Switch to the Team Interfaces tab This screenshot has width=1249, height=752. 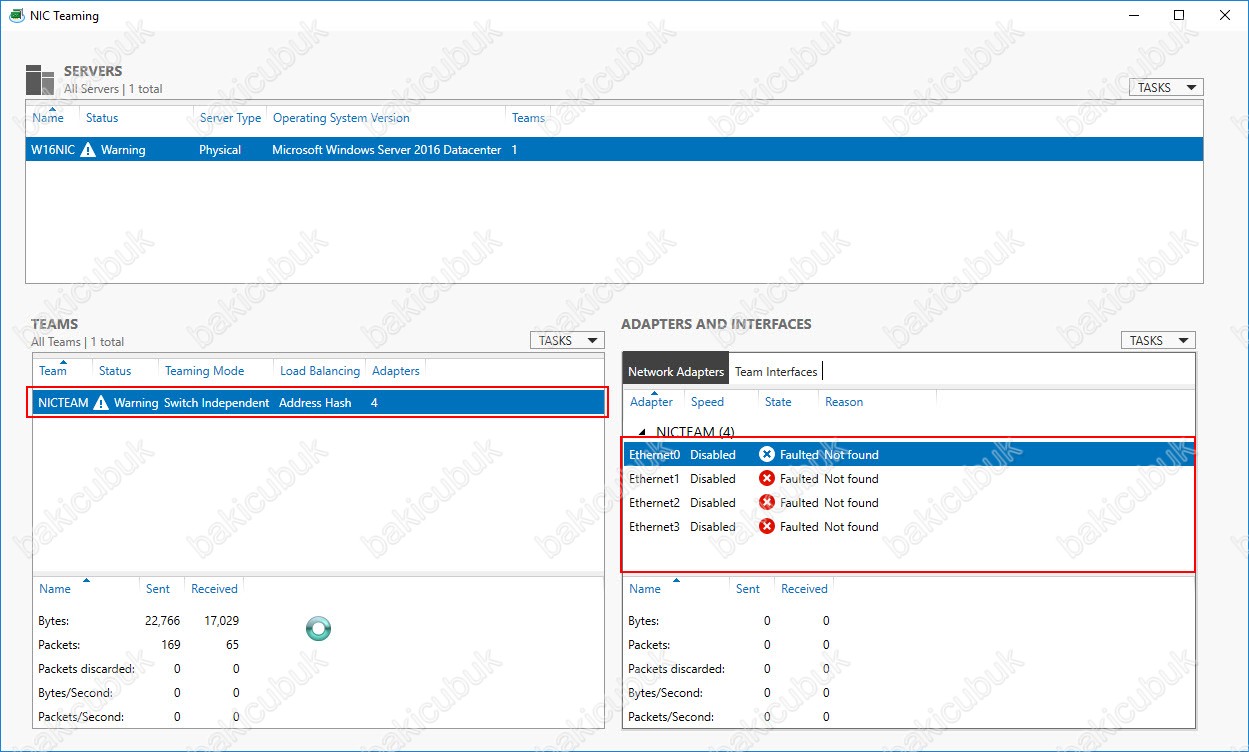pos(776,372)
